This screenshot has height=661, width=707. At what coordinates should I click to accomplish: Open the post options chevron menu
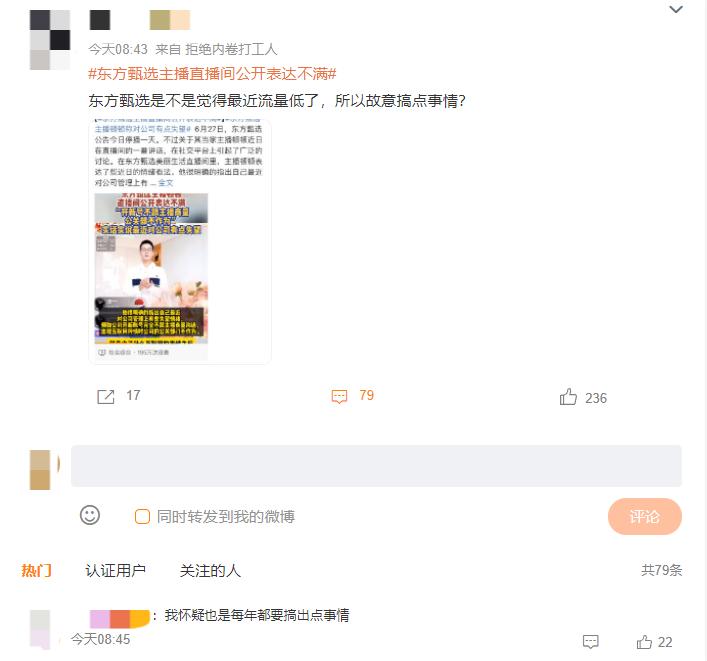[675, 9]
